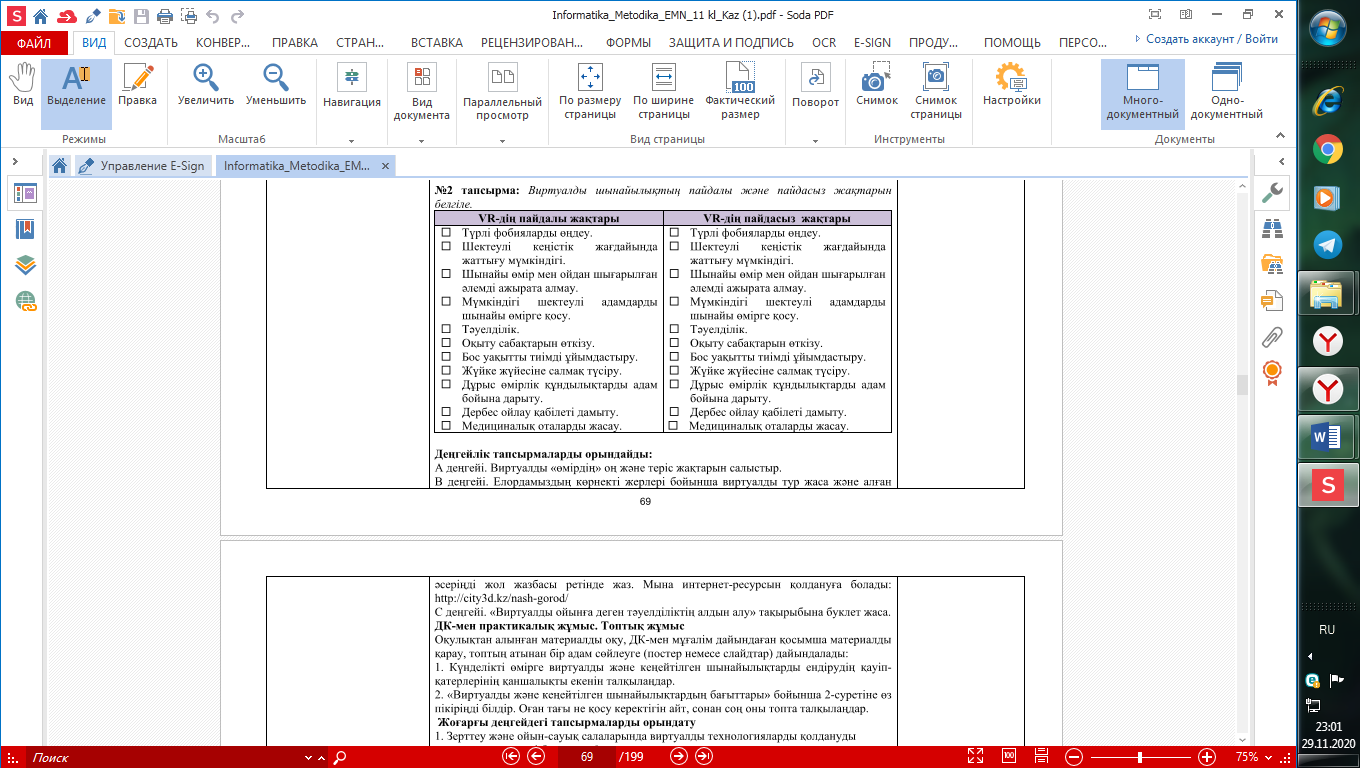Screen dimensions: 1360x768
Task: Open Настройки settings gear
Action: tap(1012, 85)
